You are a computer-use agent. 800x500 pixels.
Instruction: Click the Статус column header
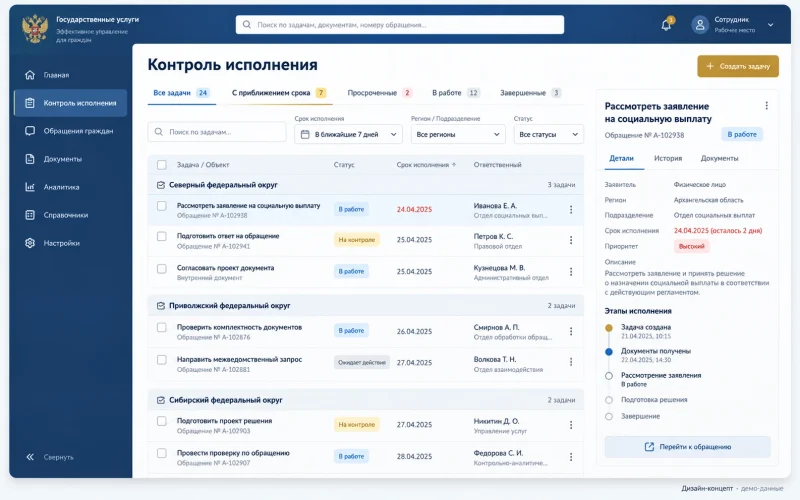344,165
